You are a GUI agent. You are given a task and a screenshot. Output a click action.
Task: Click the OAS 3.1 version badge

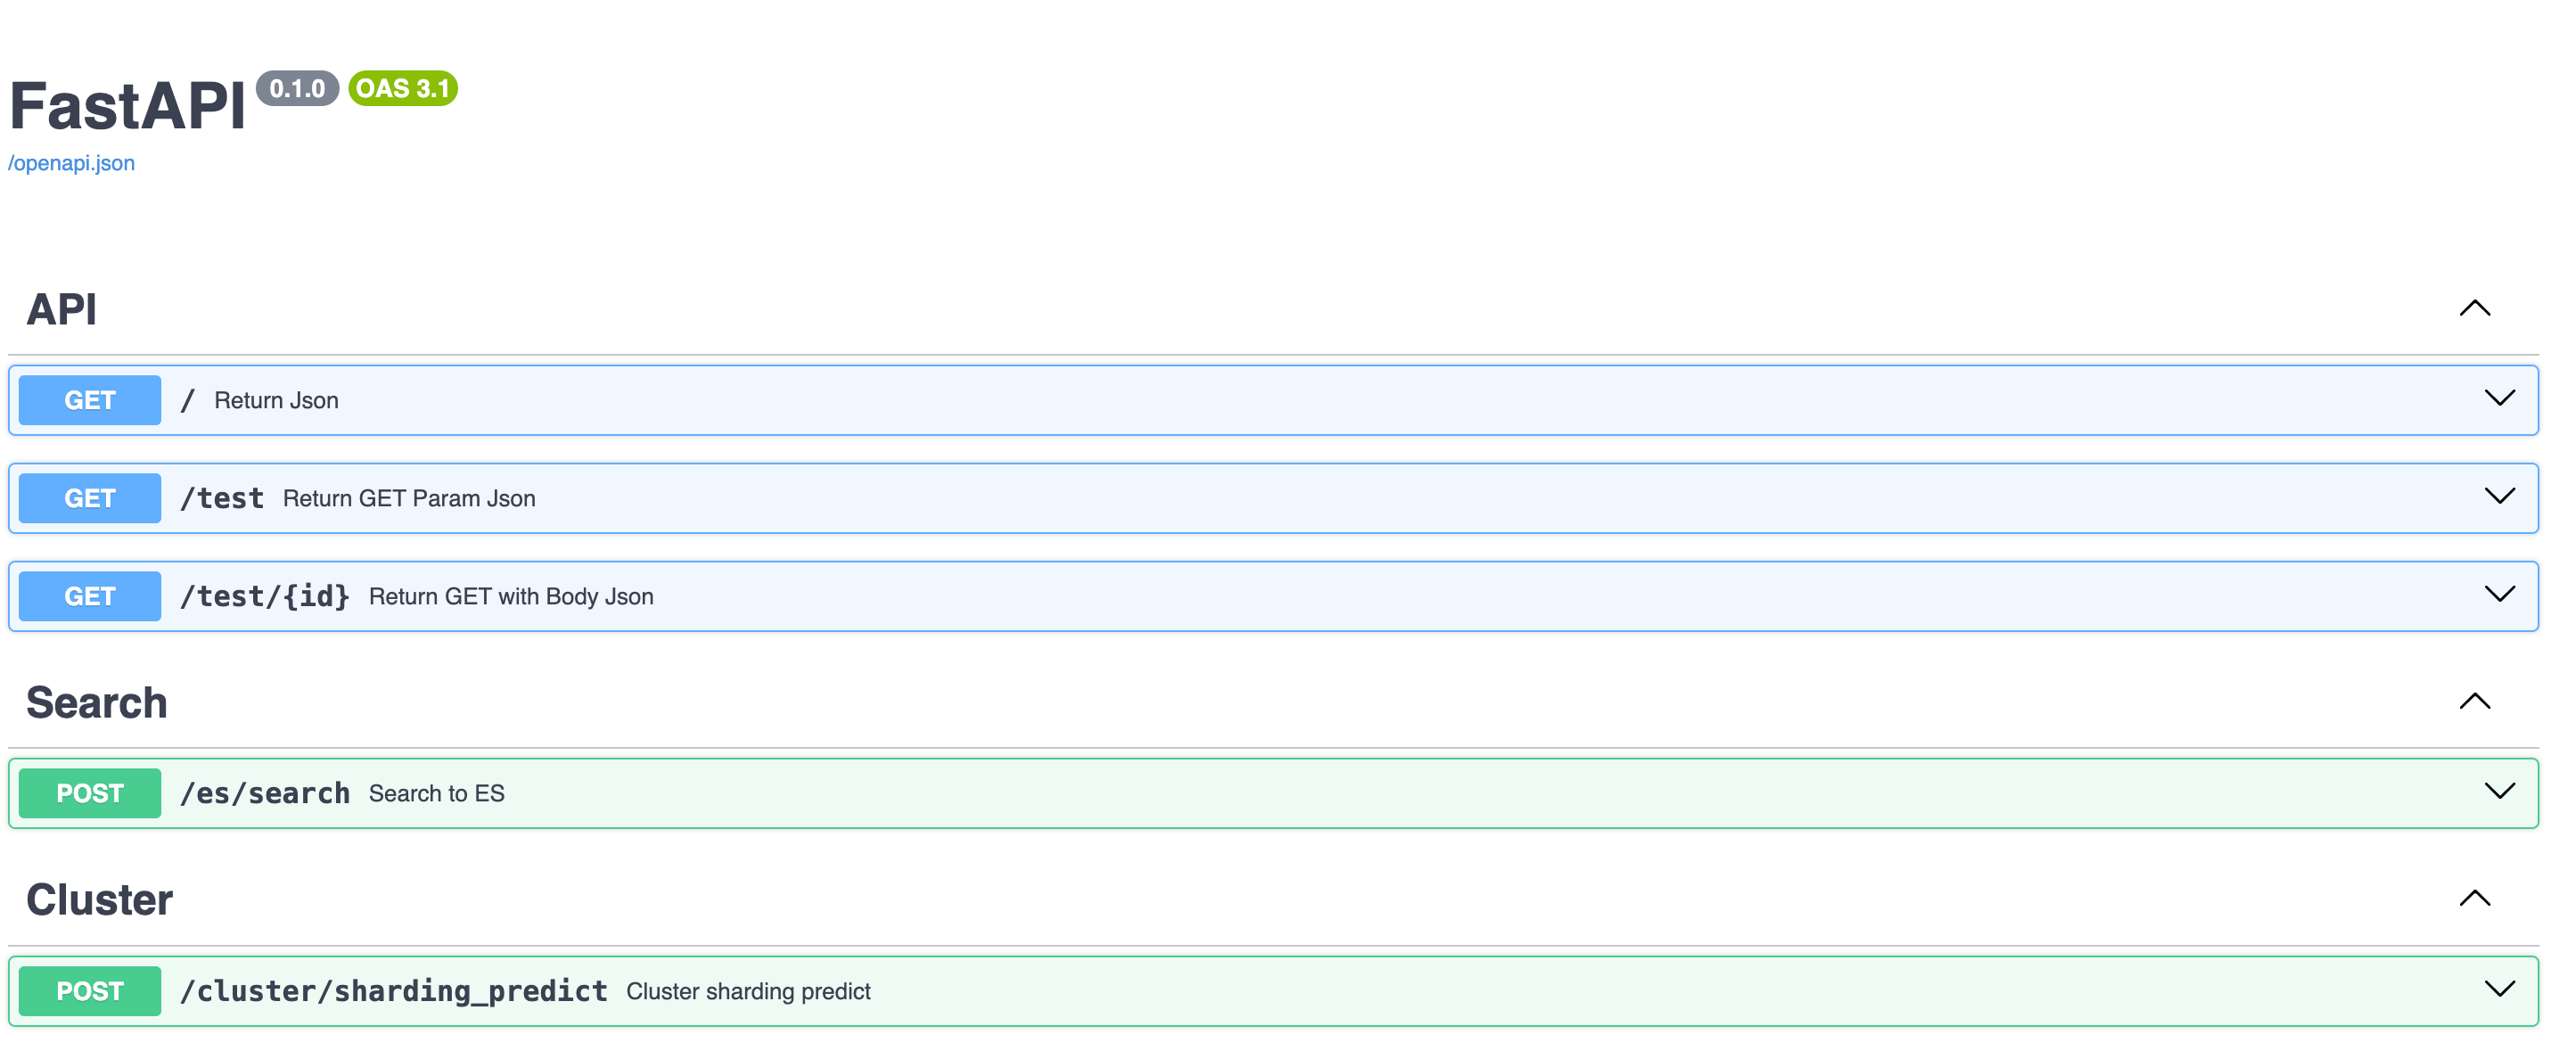[402, 88]
